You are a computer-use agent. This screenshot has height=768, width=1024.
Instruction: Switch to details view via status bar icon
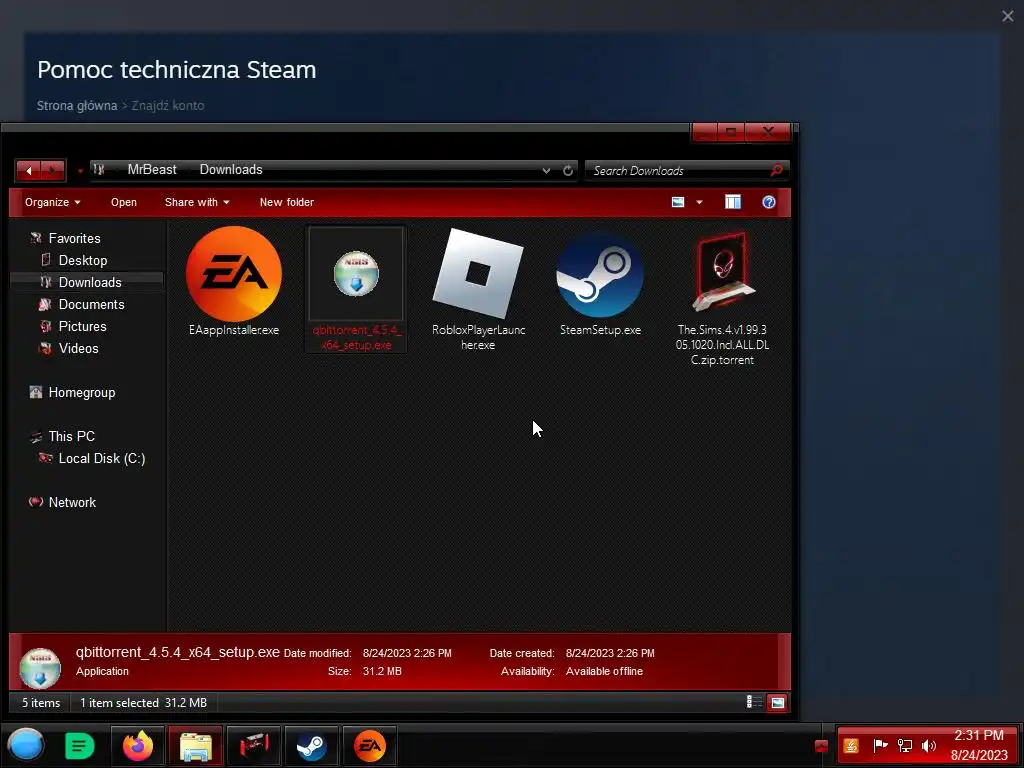tap(754, 702)
